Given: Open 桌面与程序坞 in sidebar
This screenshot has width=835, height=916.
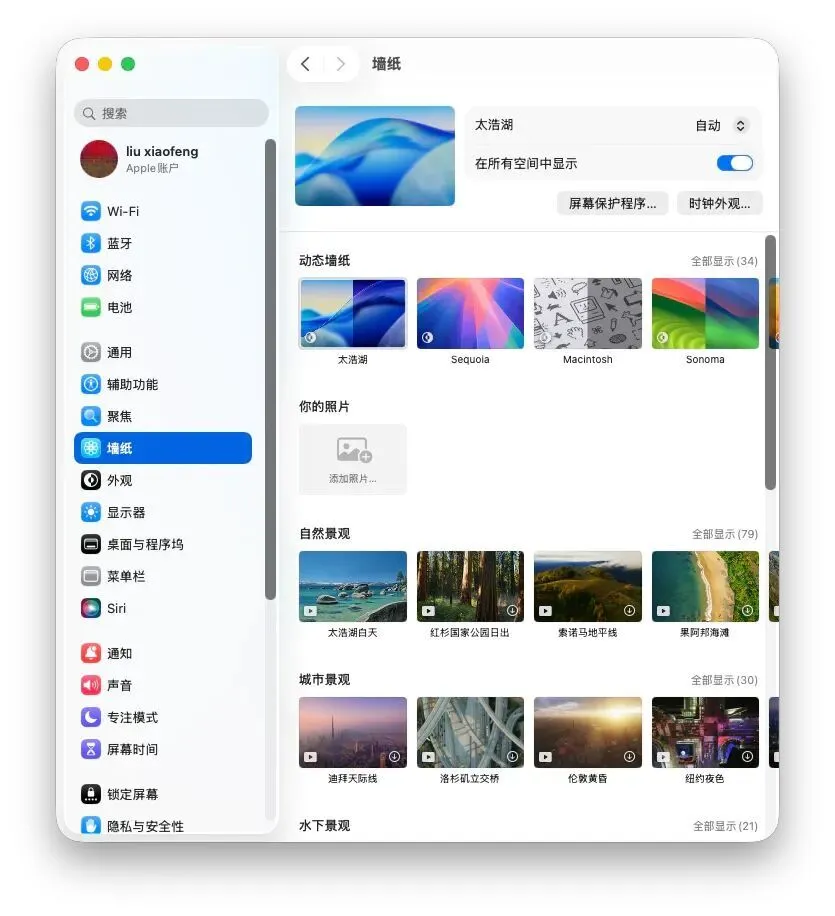Looking at the screenshot, I should point(145,544).
